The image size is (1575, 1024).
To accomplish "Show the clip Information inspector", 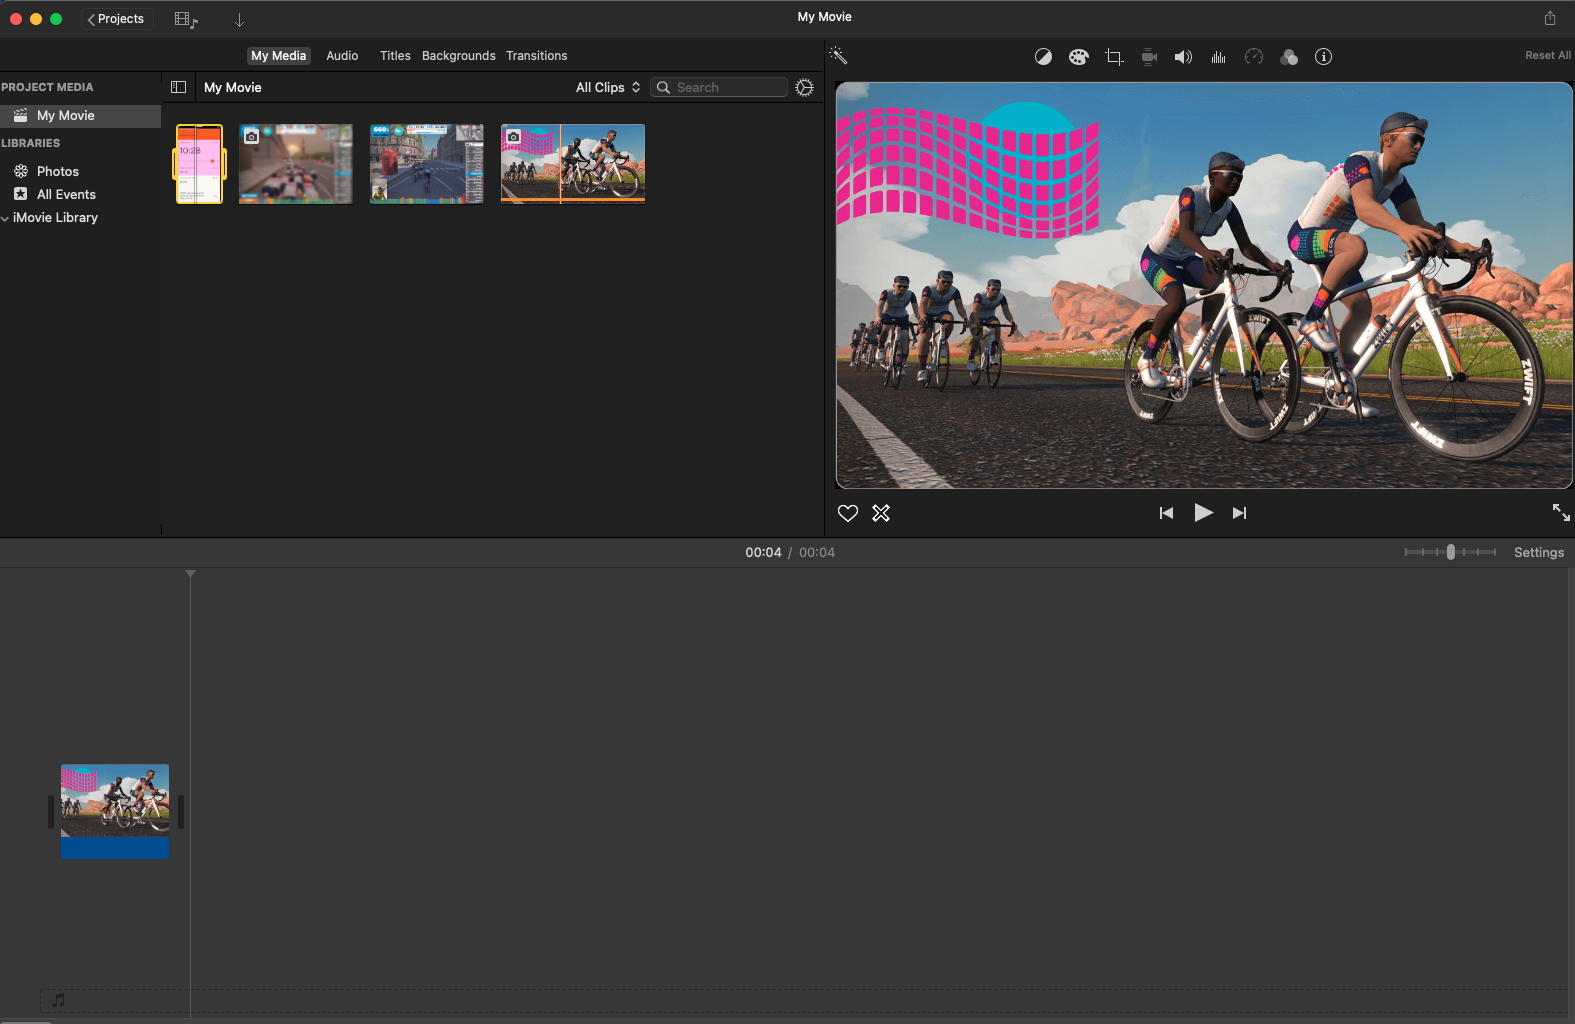I will [1323, 57].
